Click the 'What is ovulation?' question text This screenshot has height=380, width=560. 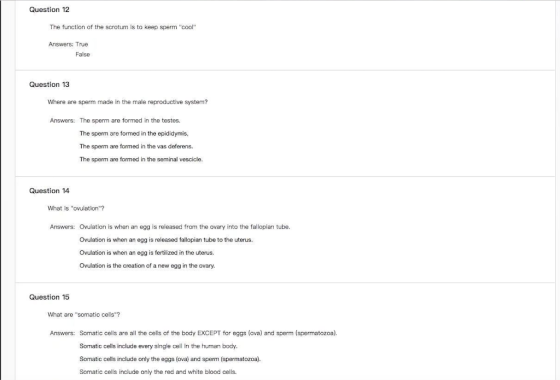pyautogui.click(x=76, y=208)
